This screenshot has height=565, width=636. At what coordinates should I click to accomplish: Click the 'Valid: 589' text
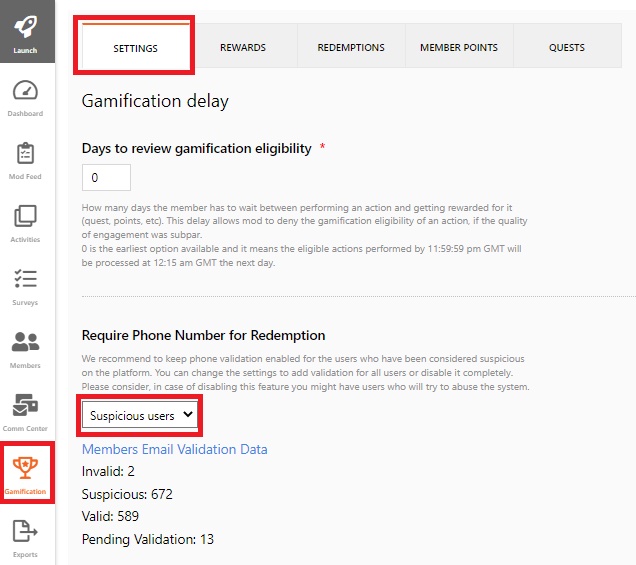pos(110,516)
